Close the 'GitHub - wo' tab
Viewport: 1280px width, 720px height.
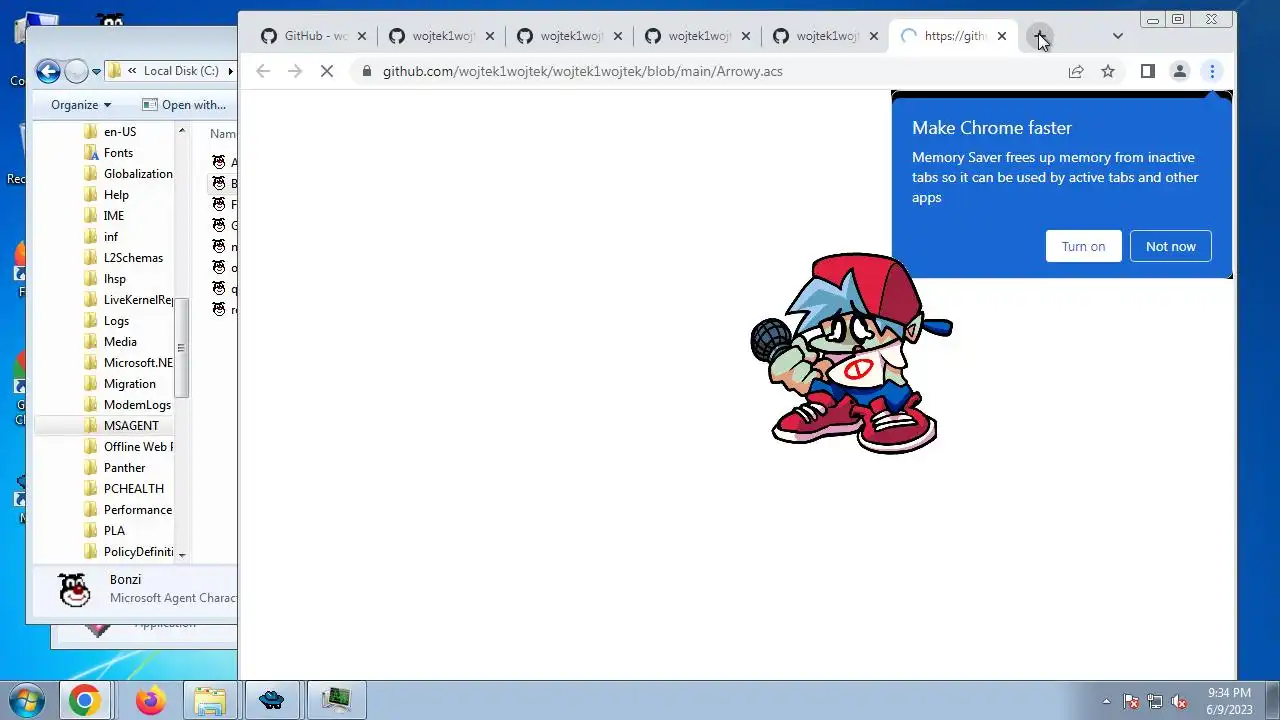362,36
